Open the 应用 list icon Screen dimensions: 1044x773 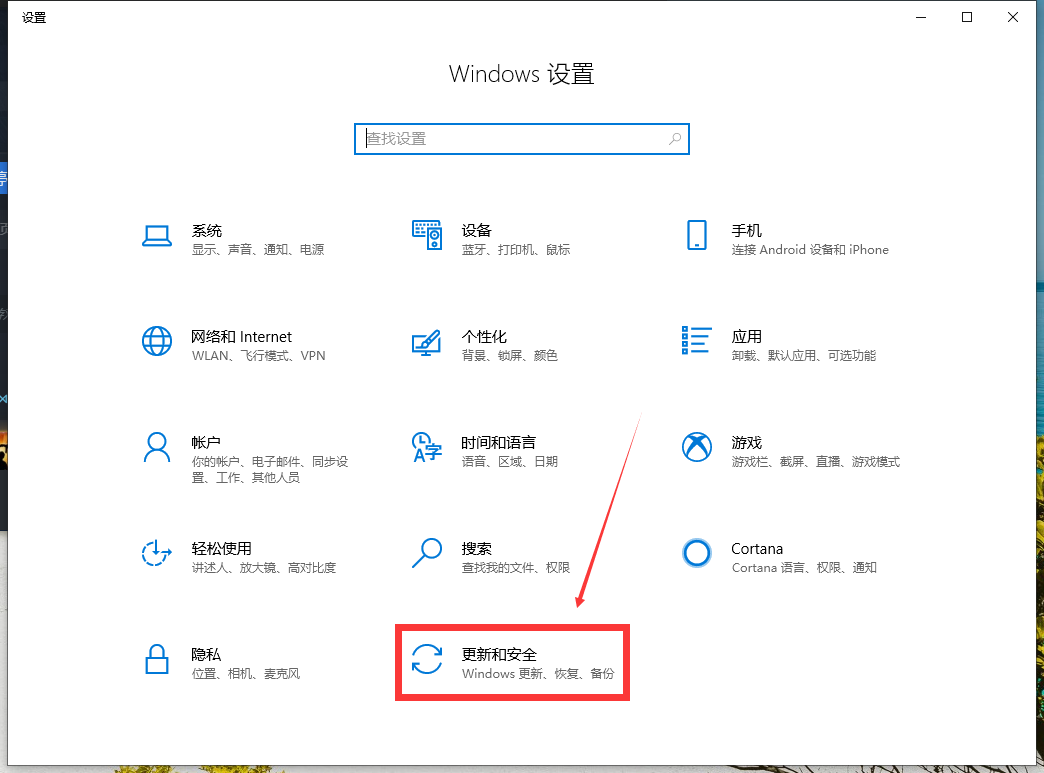coord(696,340)
